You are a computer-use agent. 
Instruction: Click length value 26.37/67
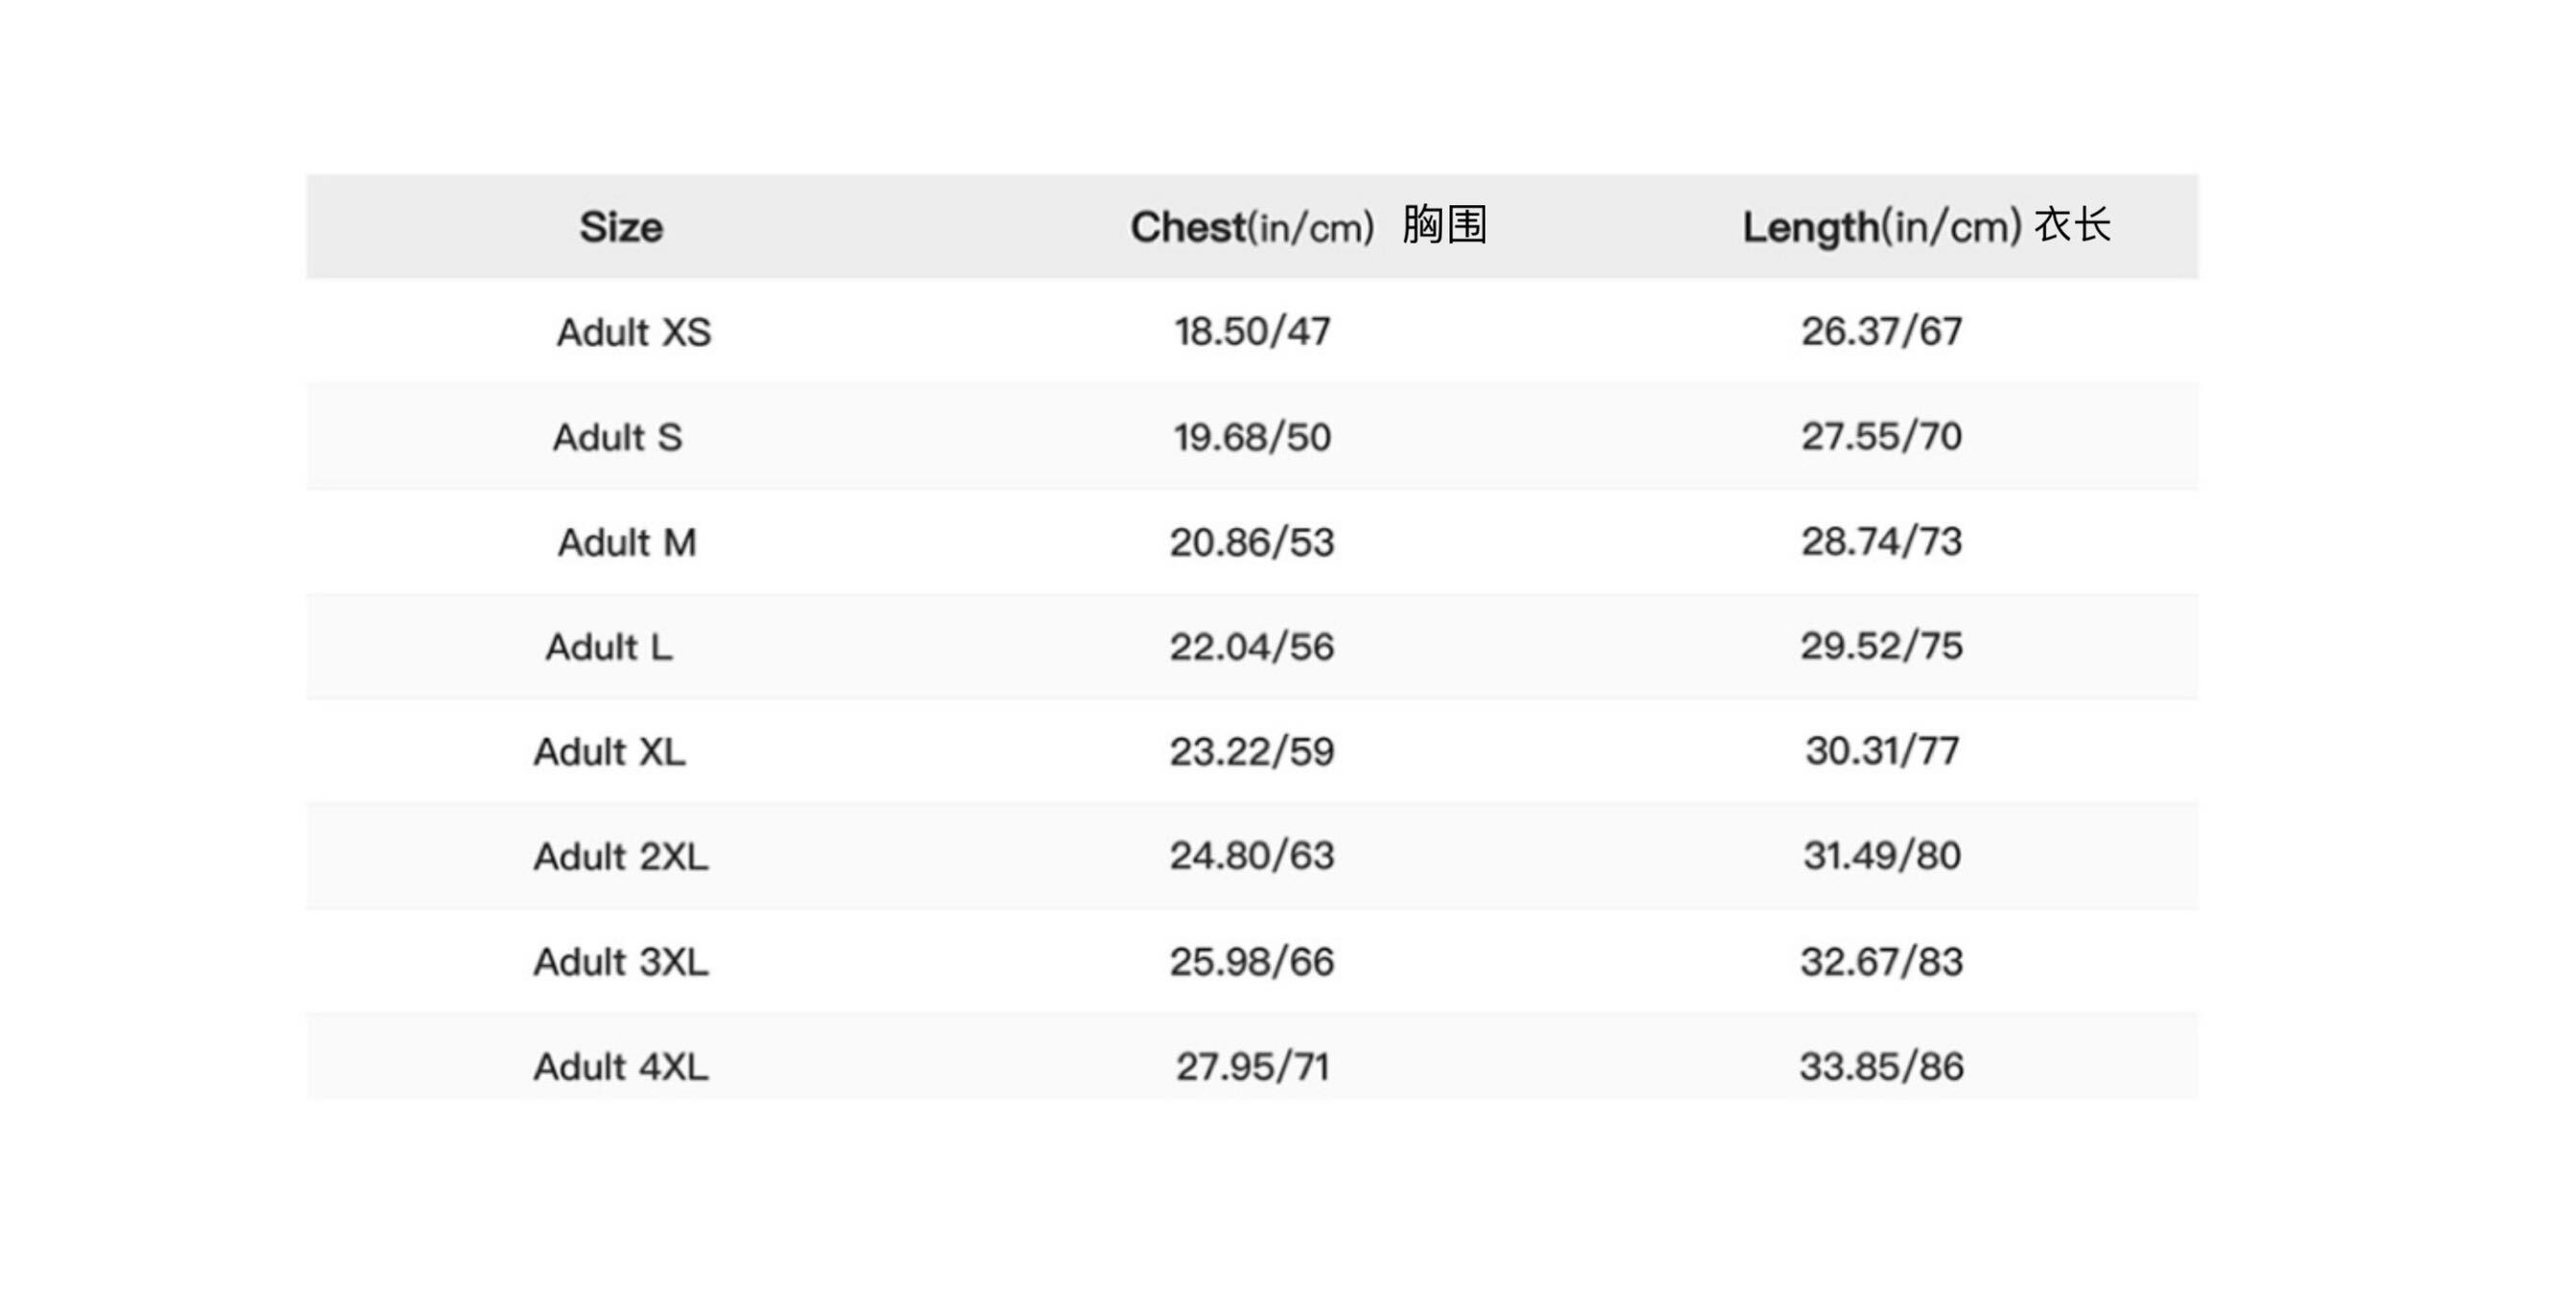(1882, 332)
